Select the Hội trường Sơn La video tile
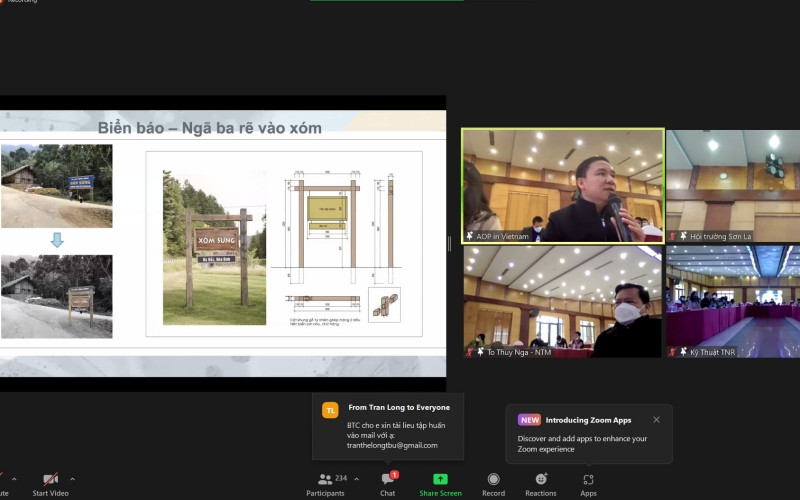Viewport: 800px width, 500px height. [733, 185]
